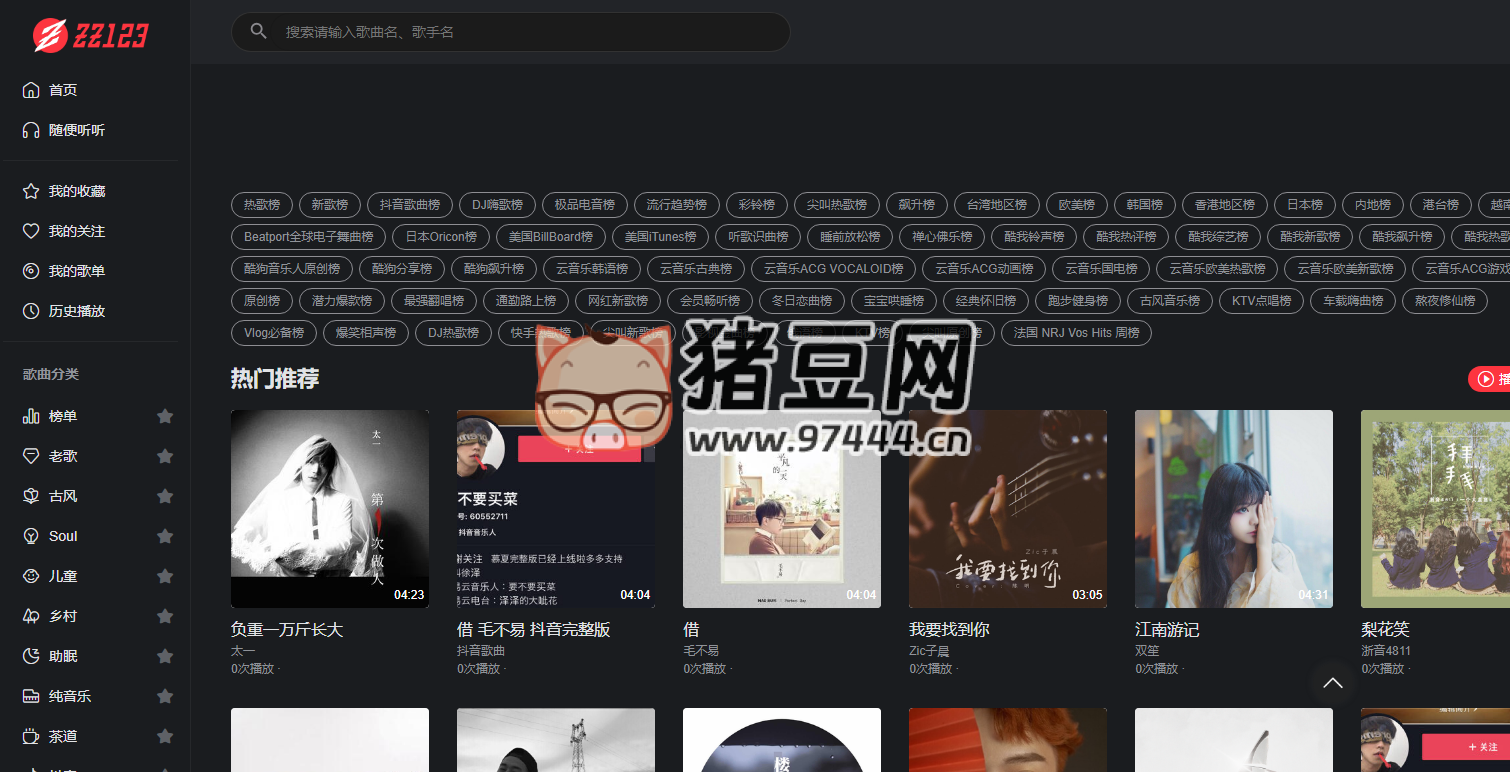Click the 车载嗨曲榜 tag
Screen dimensions: 1510x772
pos(1353,301)
